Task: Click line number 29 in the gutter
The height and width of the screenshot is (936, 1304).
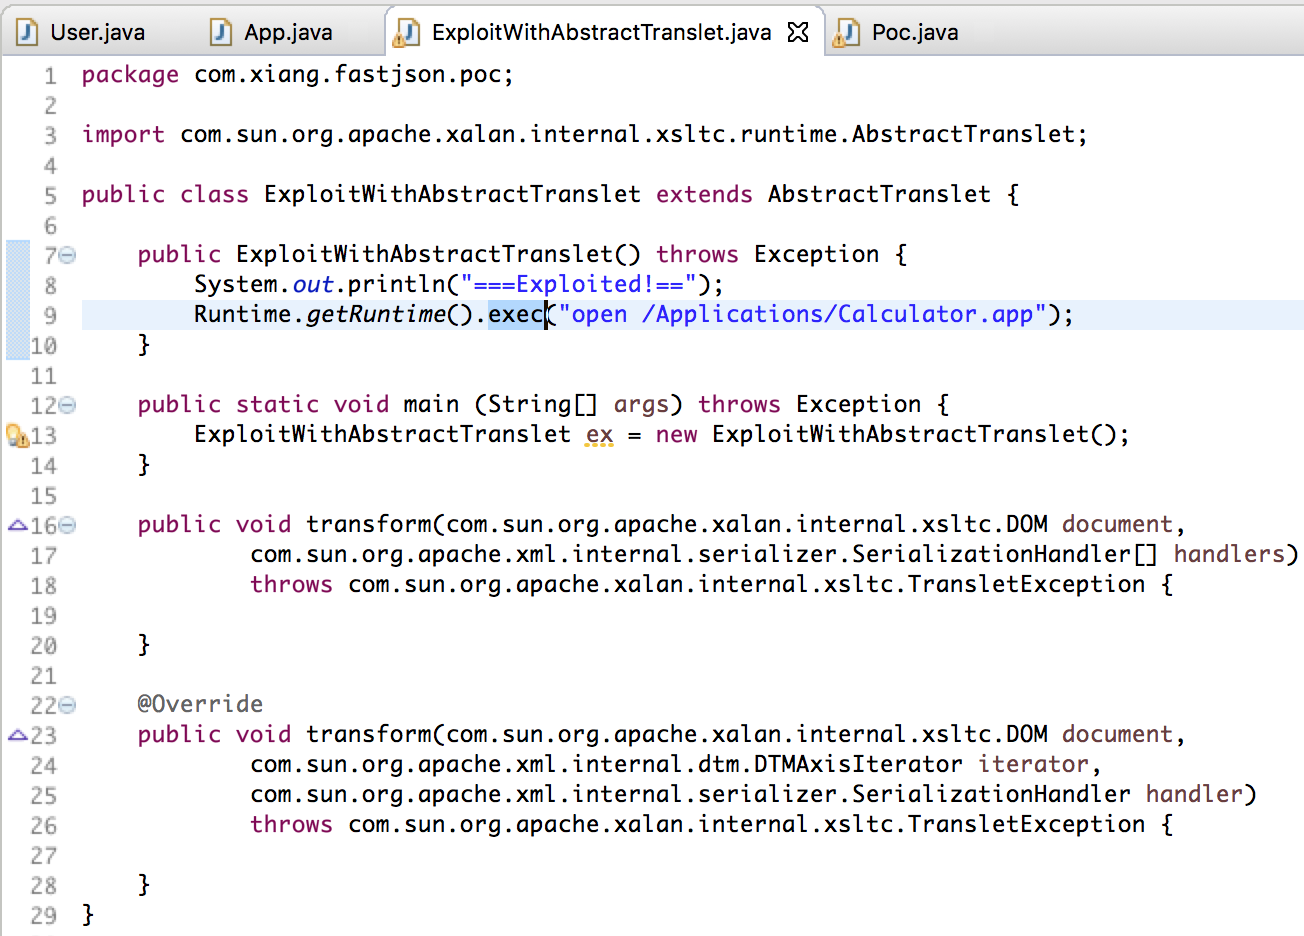Action: 44,915
